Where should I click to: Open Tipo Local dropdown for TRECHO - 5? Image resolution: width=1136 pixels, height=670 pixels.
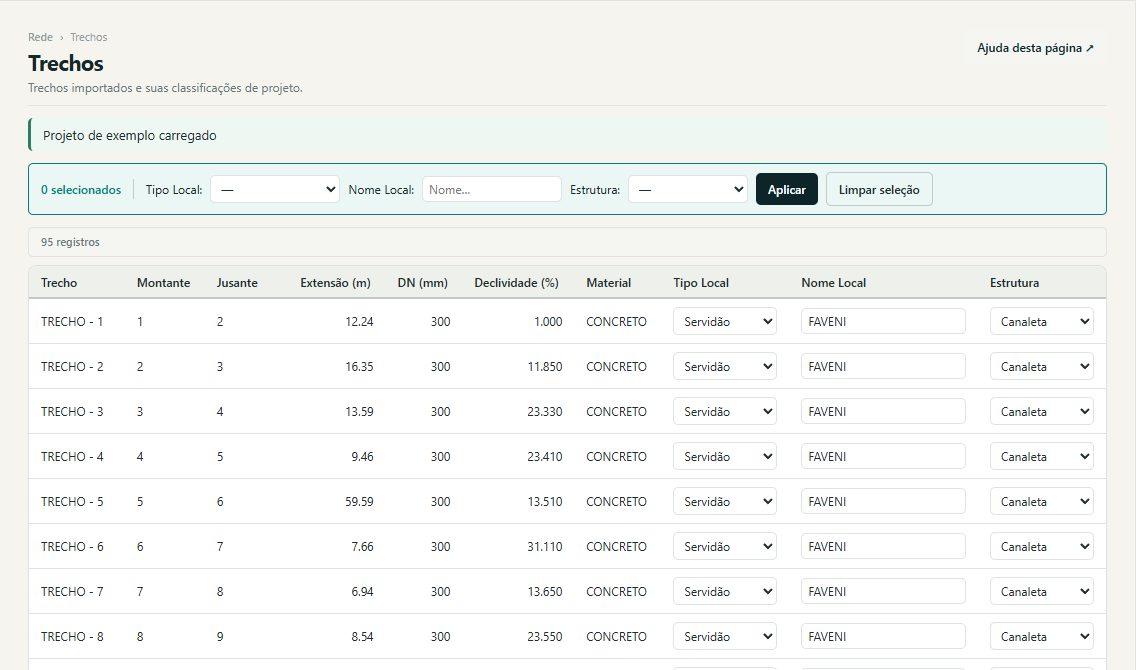[725, 501]
